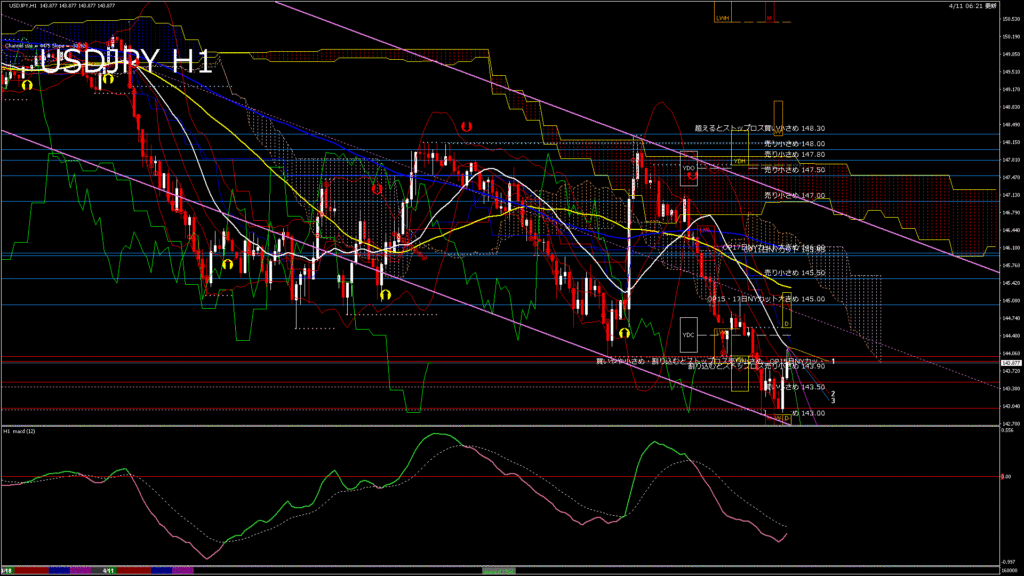Click the sell annotation at 147.00
Screen dimensions: 1024x576
pos(794,196)
